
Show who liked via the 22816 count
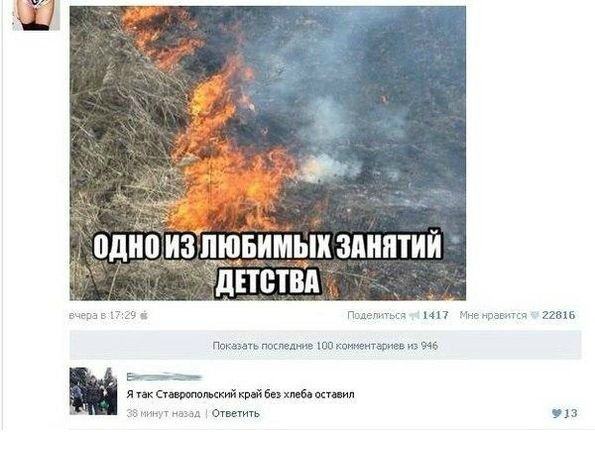[x=559, y=315]
